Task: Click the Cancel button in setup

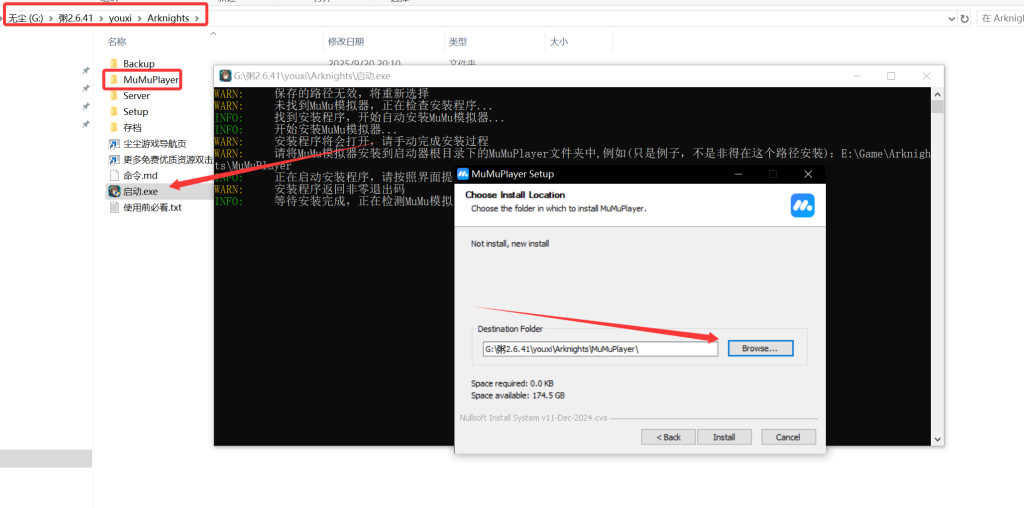Action: click(x=788, y=437)
